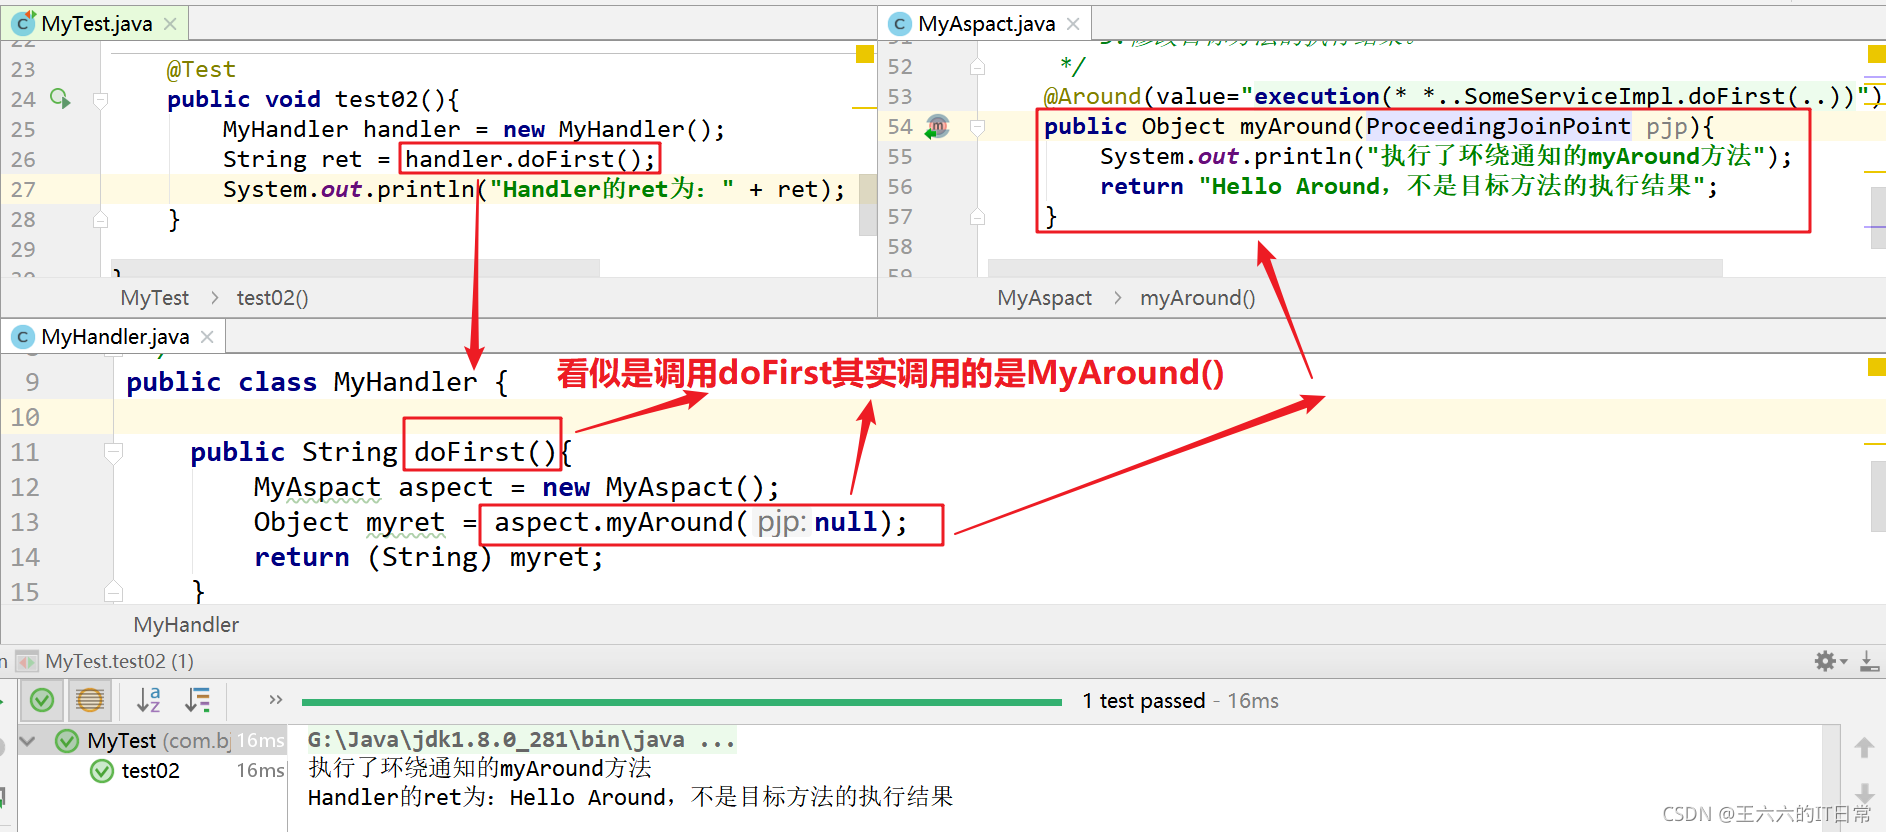This screenshot has height=832, width=1886.
Task: Click handler.doFirst() call on line 26
Action: pyautogui.click(x=530, y=159)
